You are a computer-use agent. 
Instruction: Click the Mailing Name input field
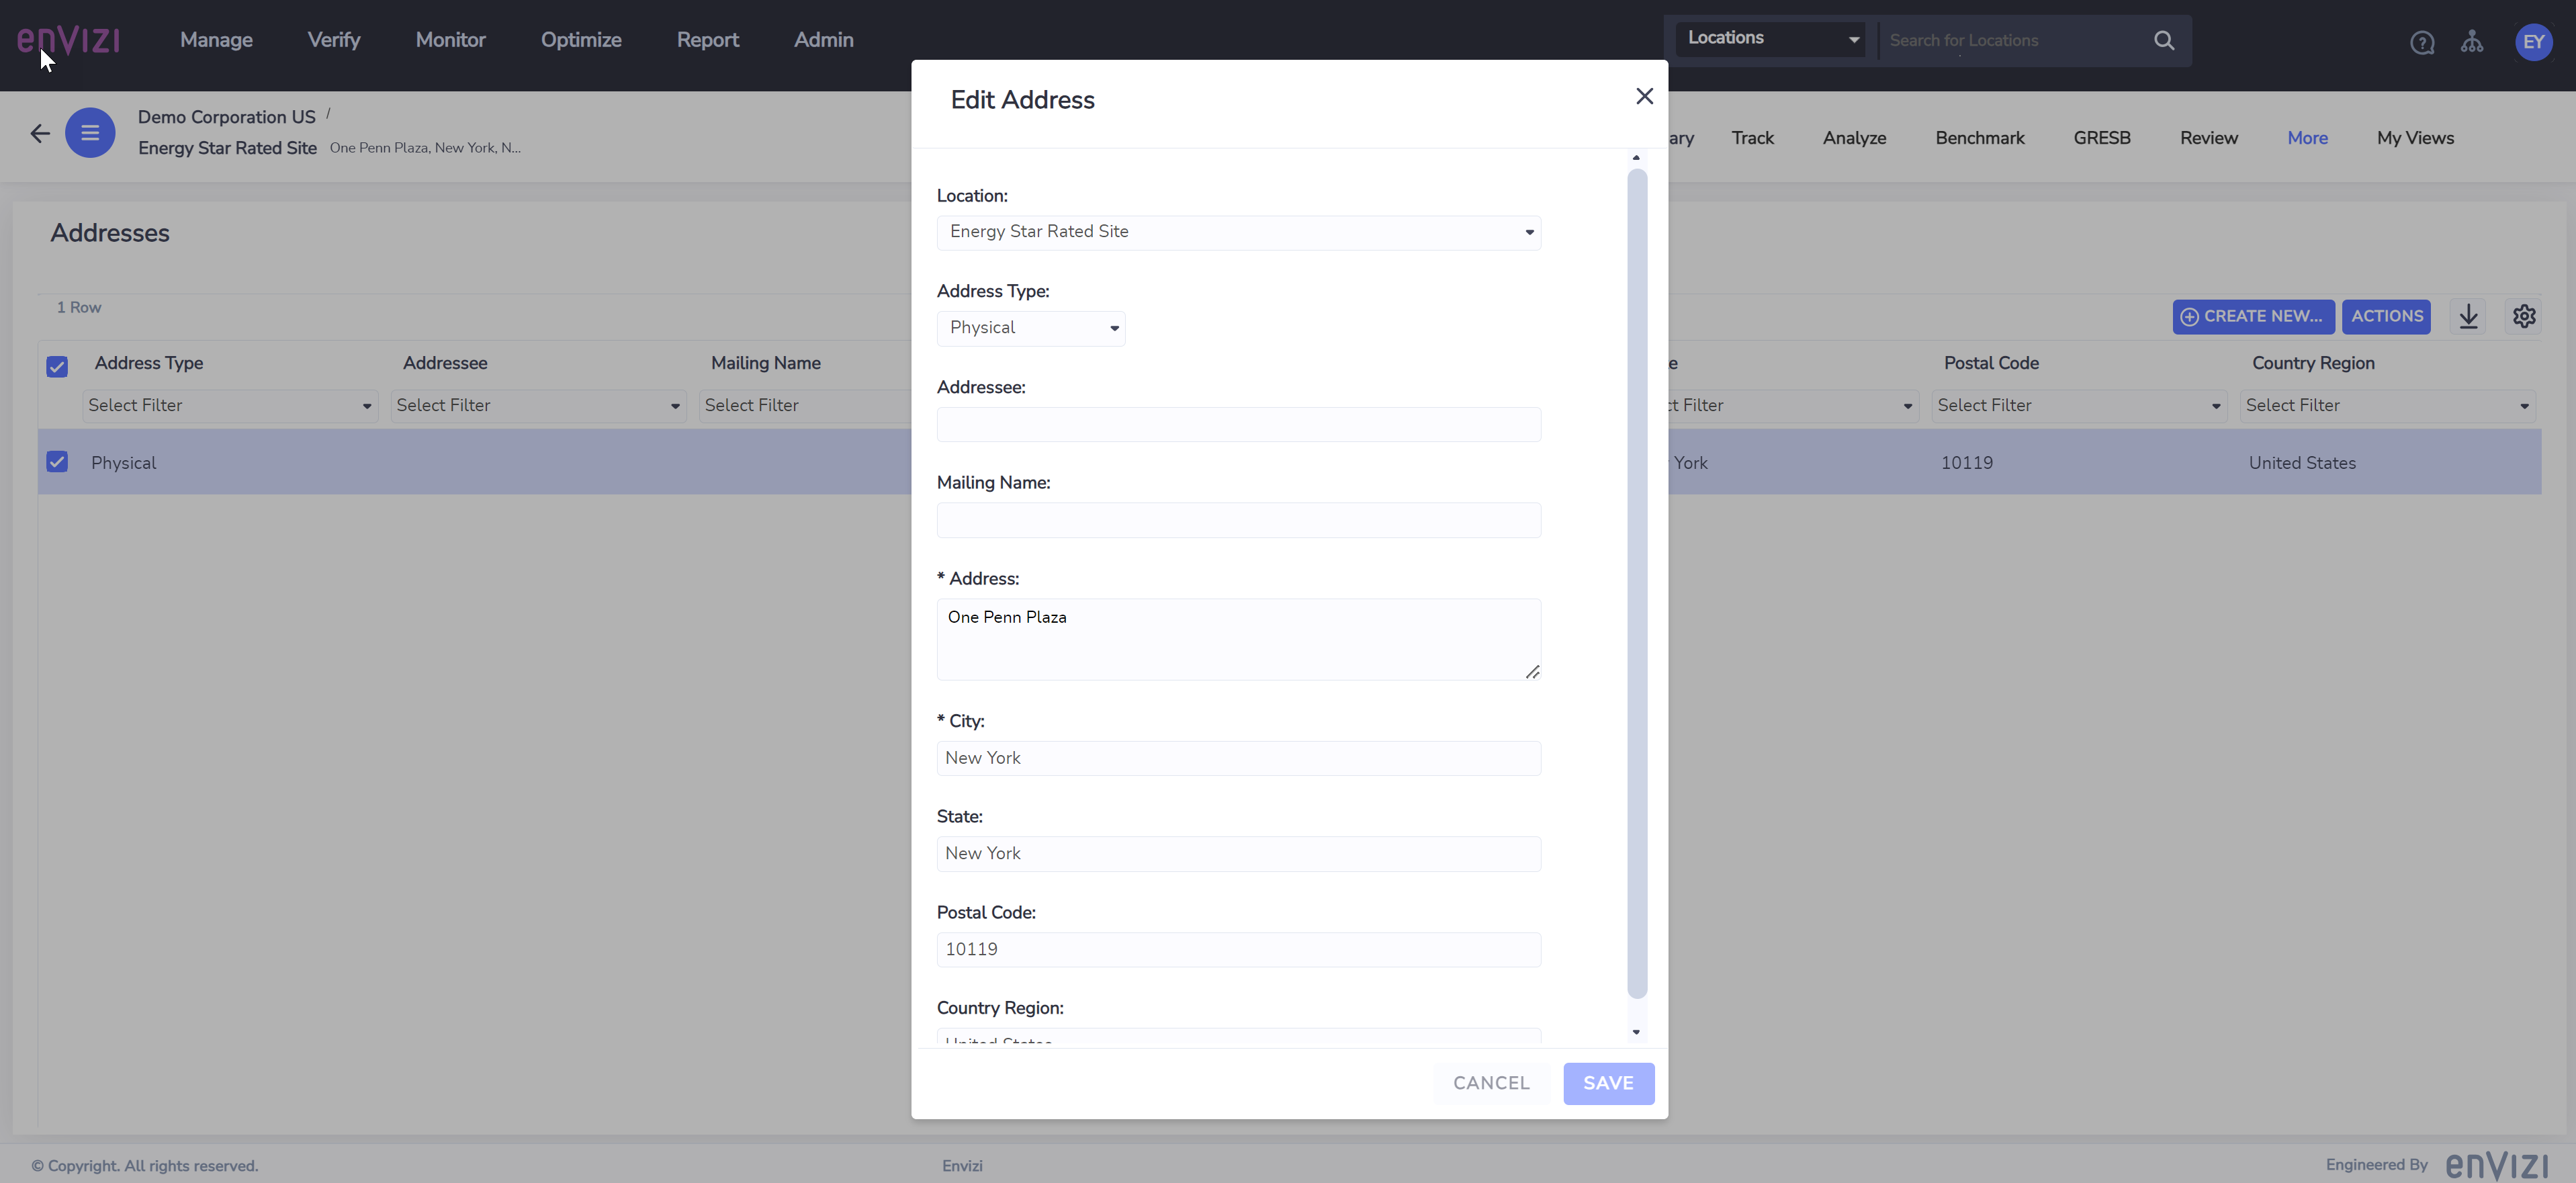tap(1238, 520)
